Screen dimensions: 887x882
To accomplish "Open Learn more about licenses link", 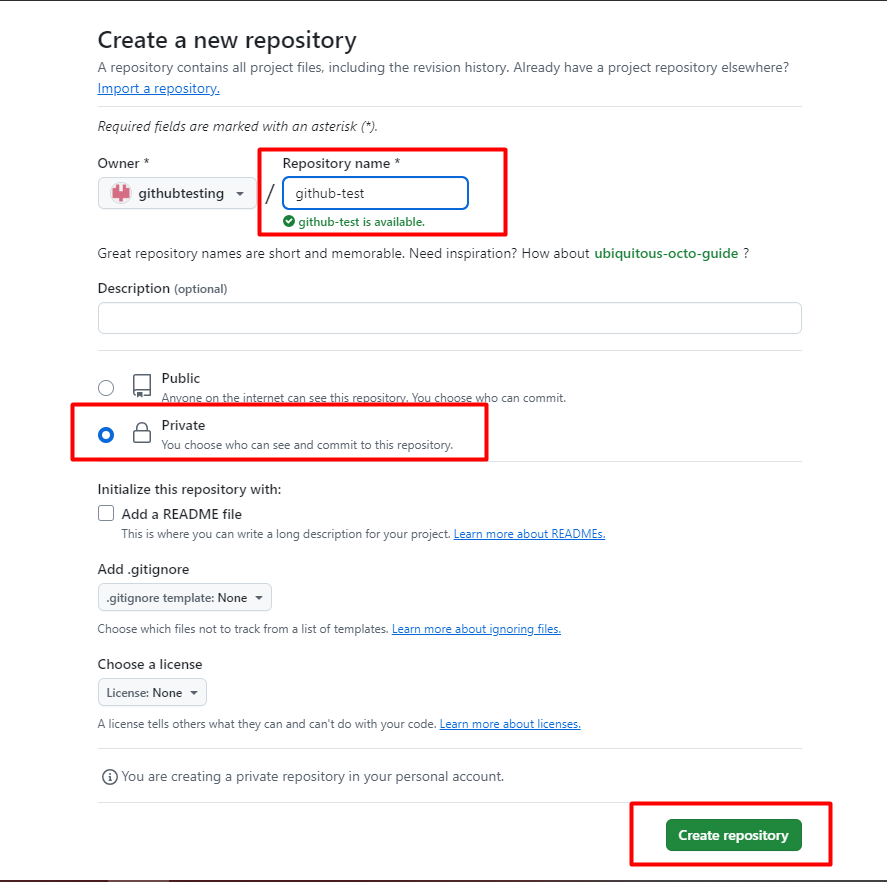I will coord(510,724).
